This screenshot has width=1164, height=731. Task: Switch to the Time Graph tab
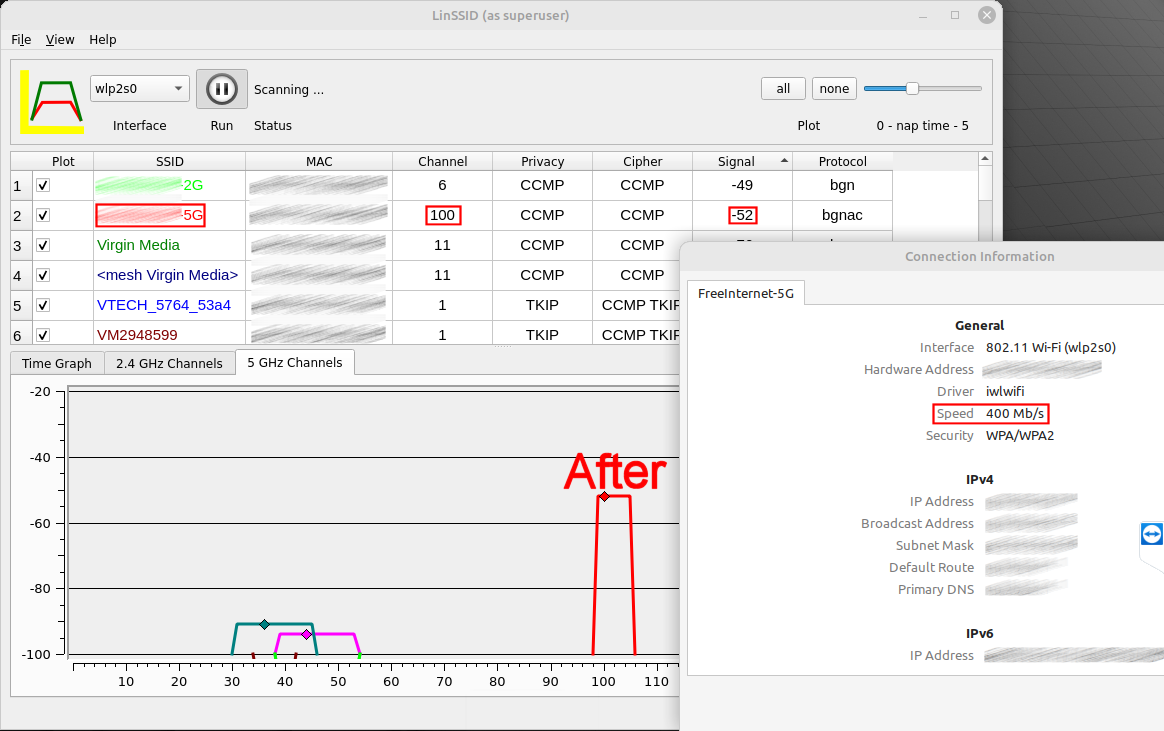pos(57,363)
